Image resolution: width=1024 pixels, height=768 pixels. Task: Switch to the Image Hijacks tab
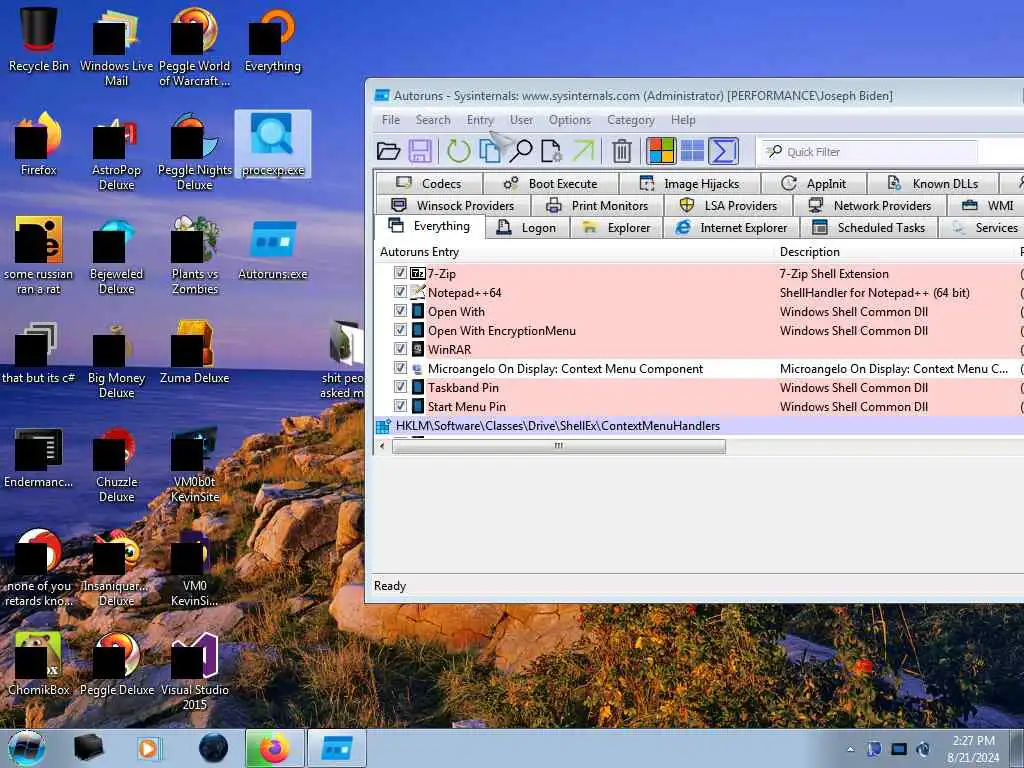(690, 184)
